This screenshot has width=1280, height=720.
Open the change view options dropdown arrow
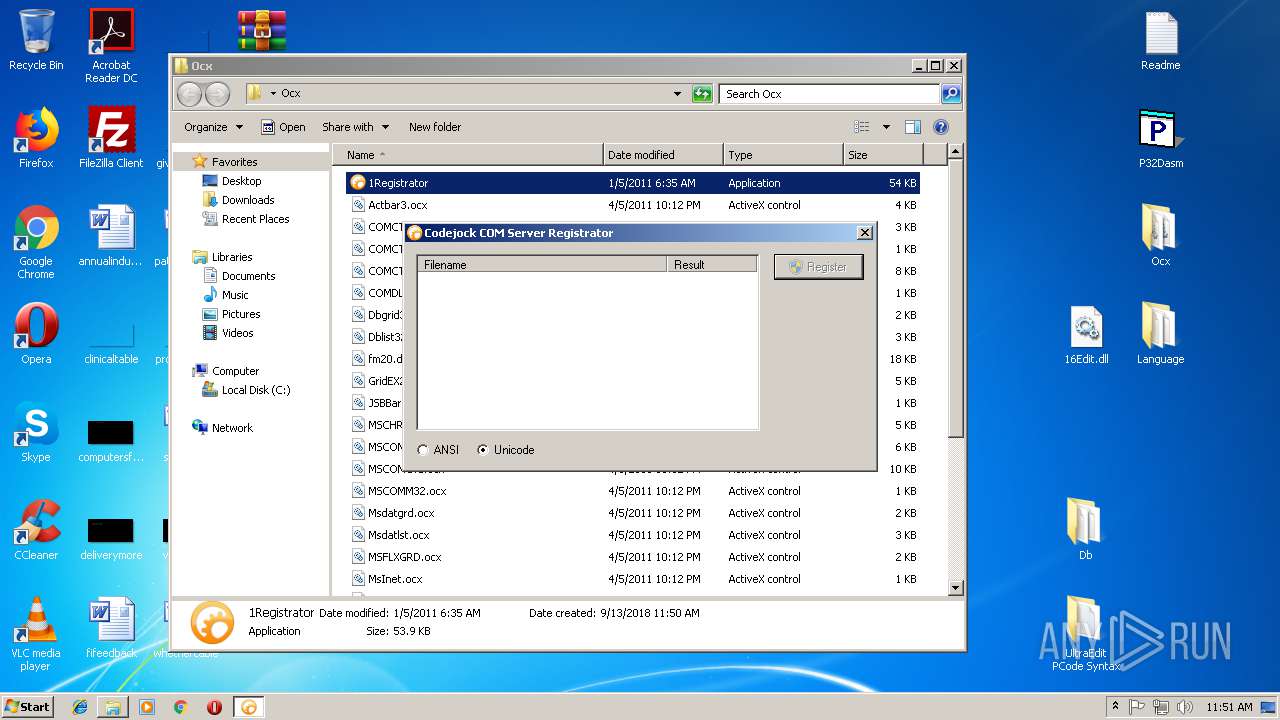pos(886,127)
